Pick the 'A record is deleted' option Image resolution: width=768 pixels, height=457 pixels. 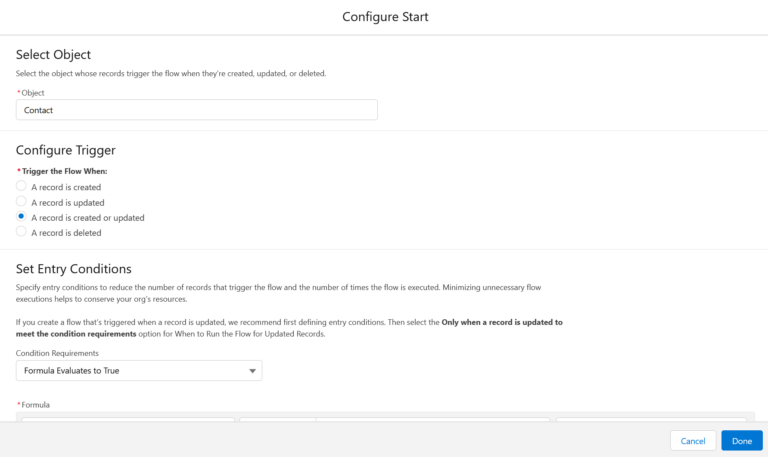(22, 232)
